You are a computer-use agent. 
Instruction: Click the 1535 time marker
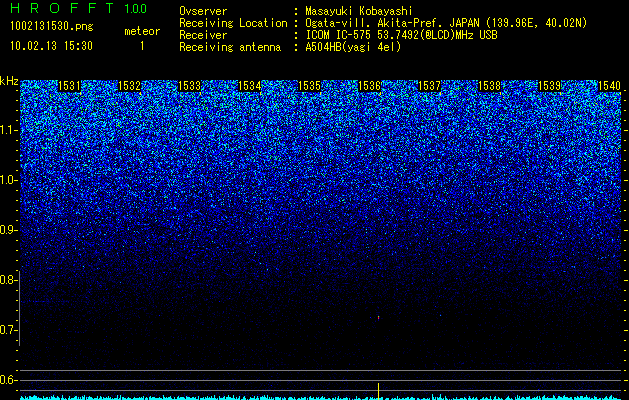click(x=309, y=86)
